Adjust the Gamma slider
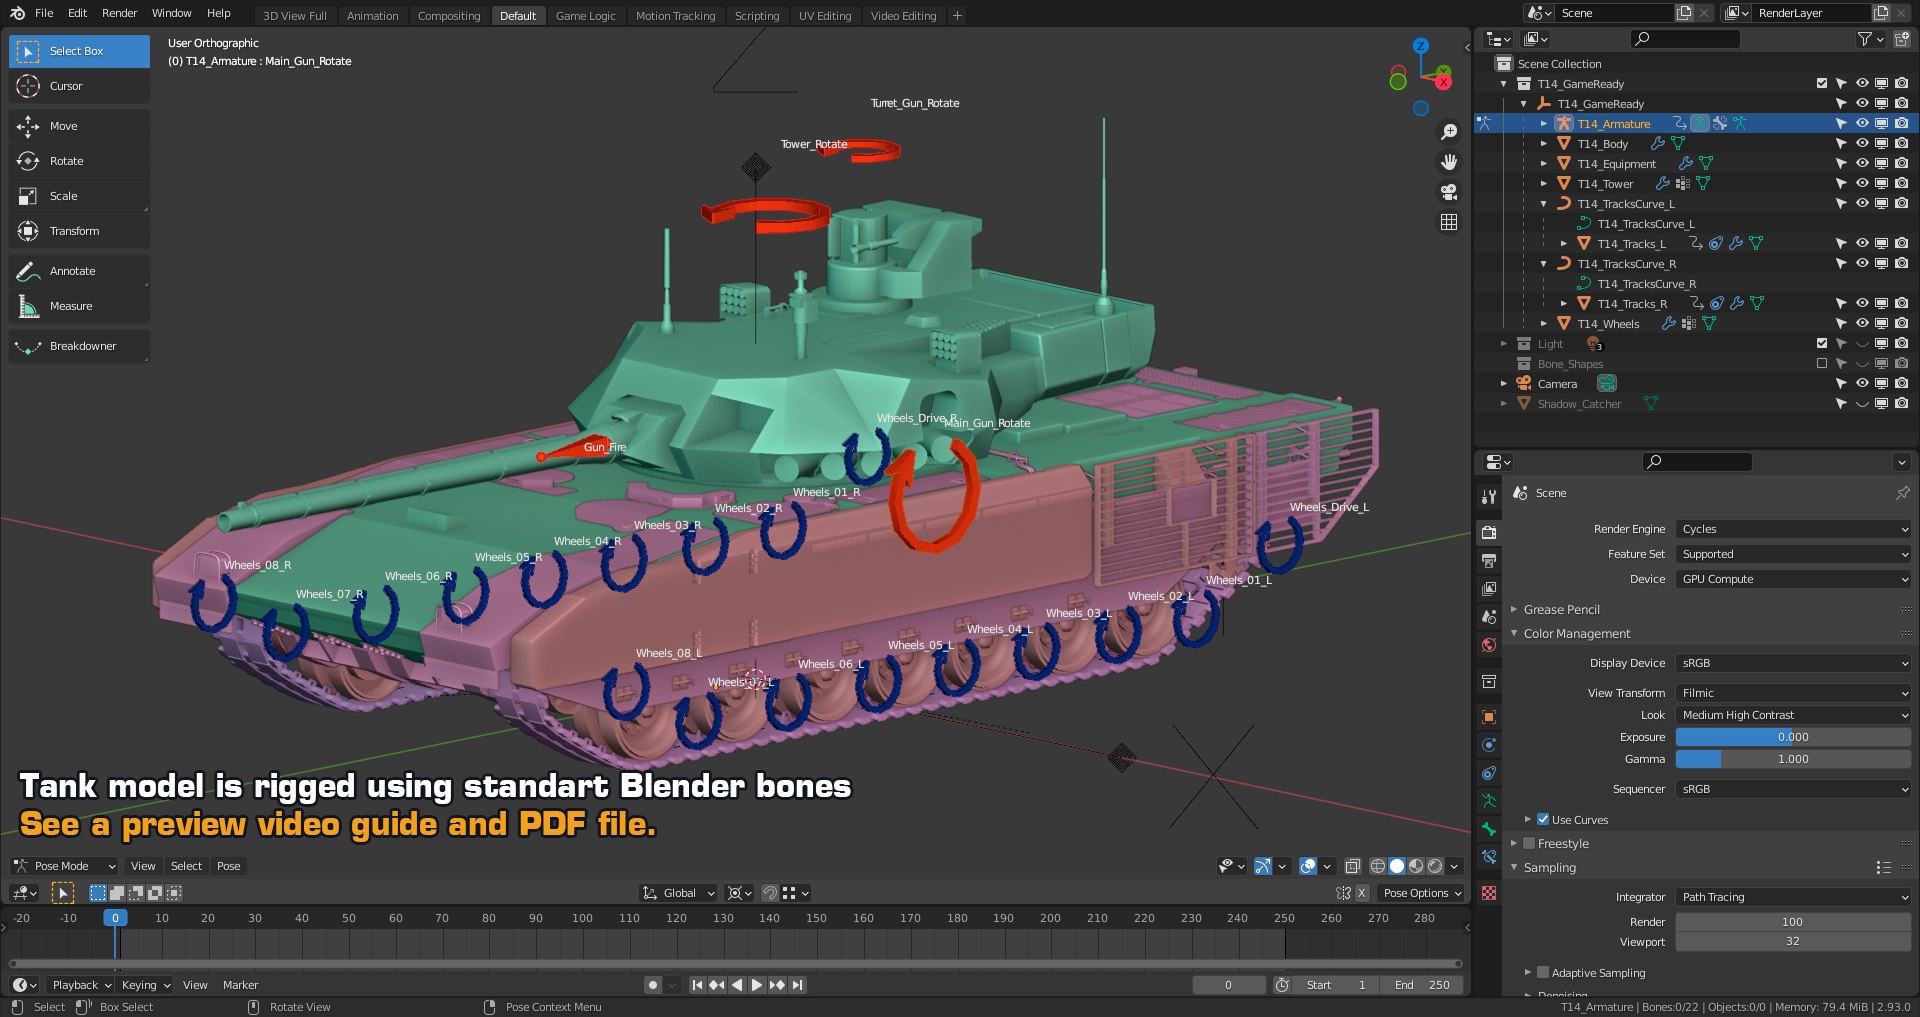The height and width of the screenshot is (1017, 1920). tap(1794, 759)
